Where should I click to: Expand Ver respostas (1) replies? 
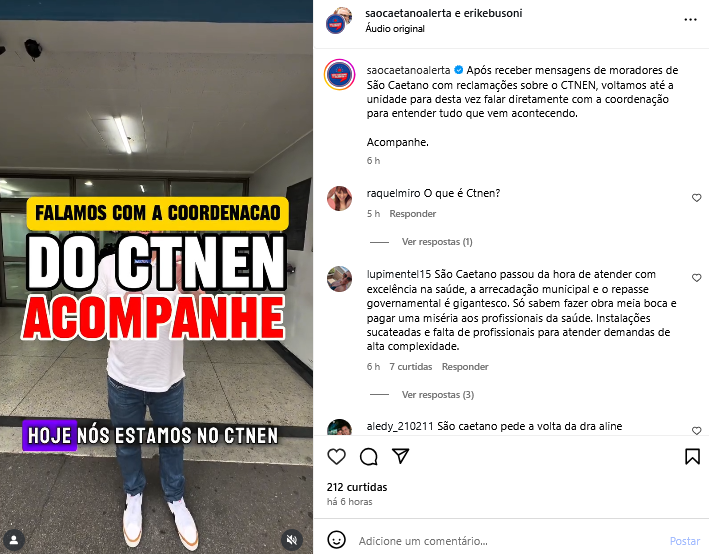coord(437,242)
